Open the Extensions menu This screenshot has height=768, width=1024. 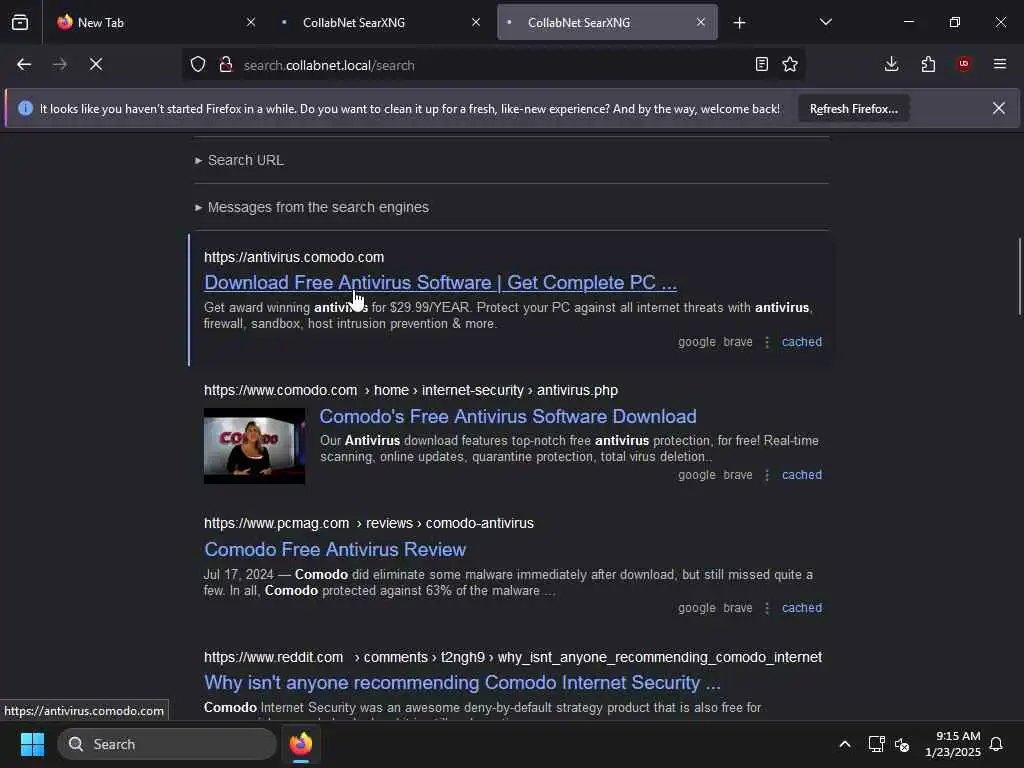click(928, 64)
